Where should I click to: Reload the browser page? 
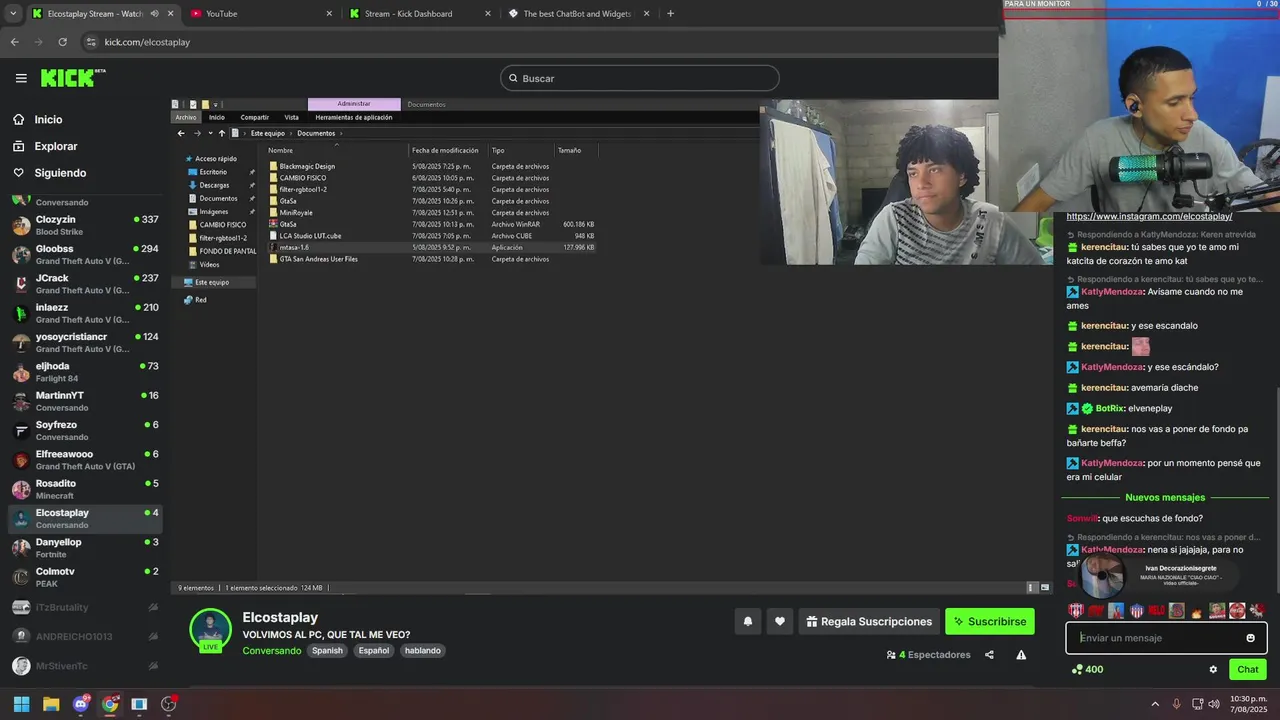(62, 42)
